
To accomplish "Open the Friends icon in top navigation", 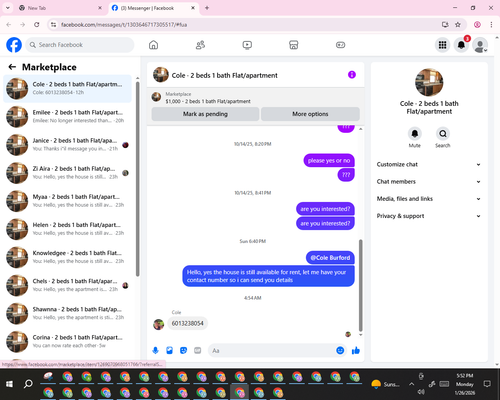I will point(200,45).
